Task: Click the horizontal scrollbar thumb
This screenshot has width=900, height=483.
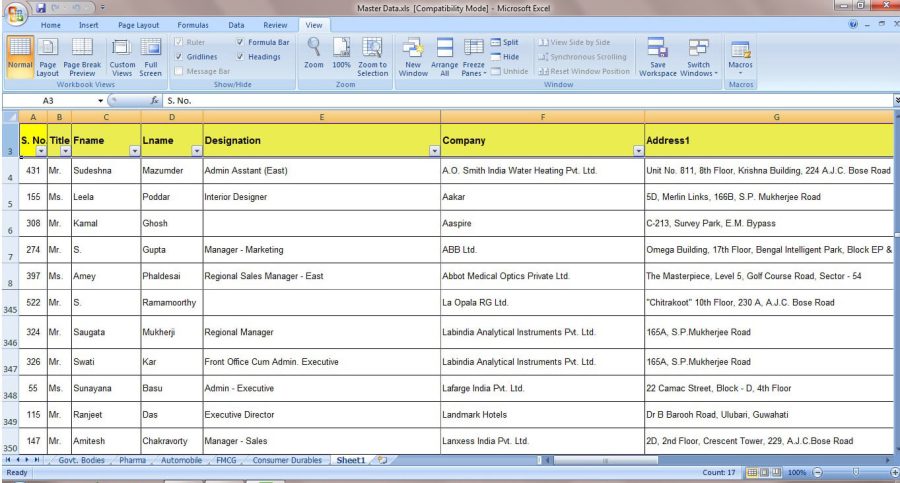Action: click(x=605, y=460)
